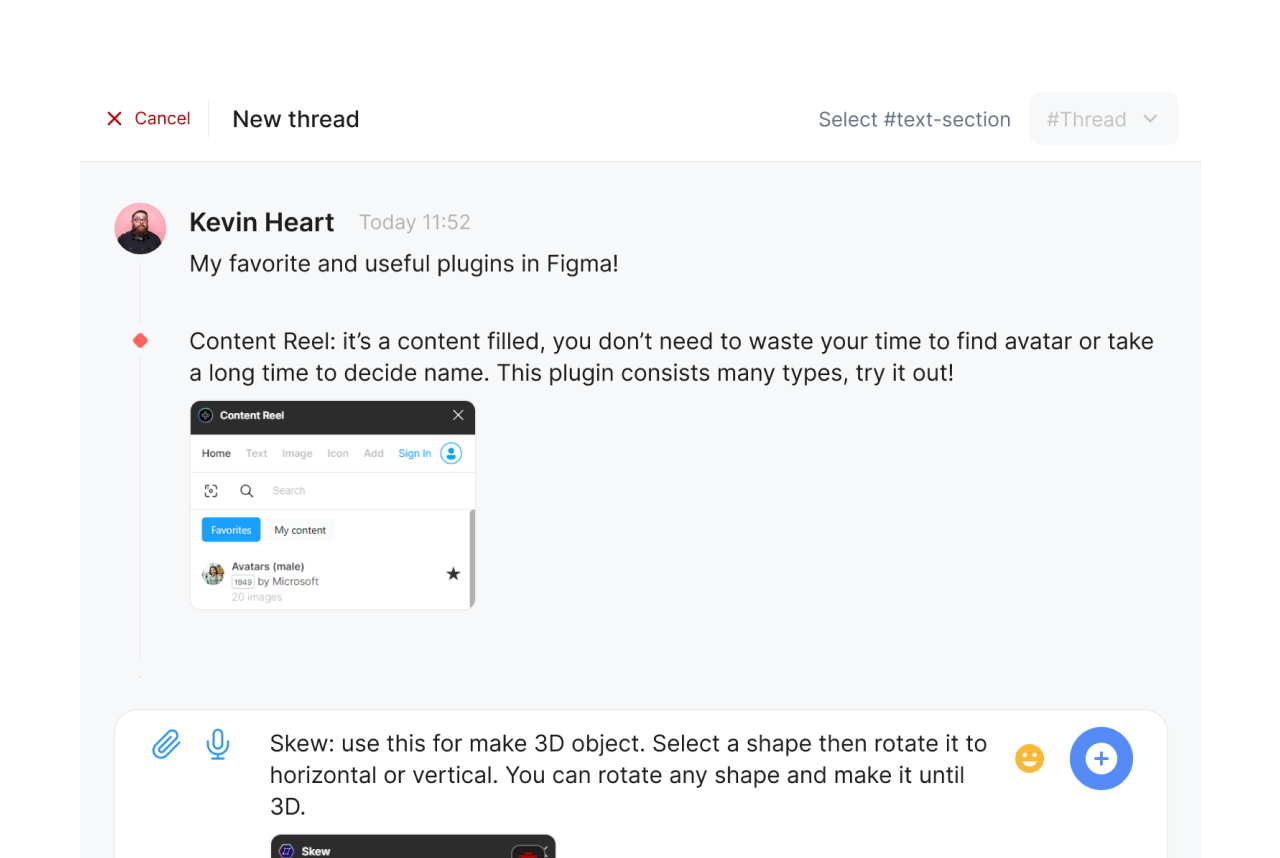The height and width of the screenshot is (858, 1280).
Task: Click the Content Reel vertical scrollbar
Action: click(x=472, y=550)
